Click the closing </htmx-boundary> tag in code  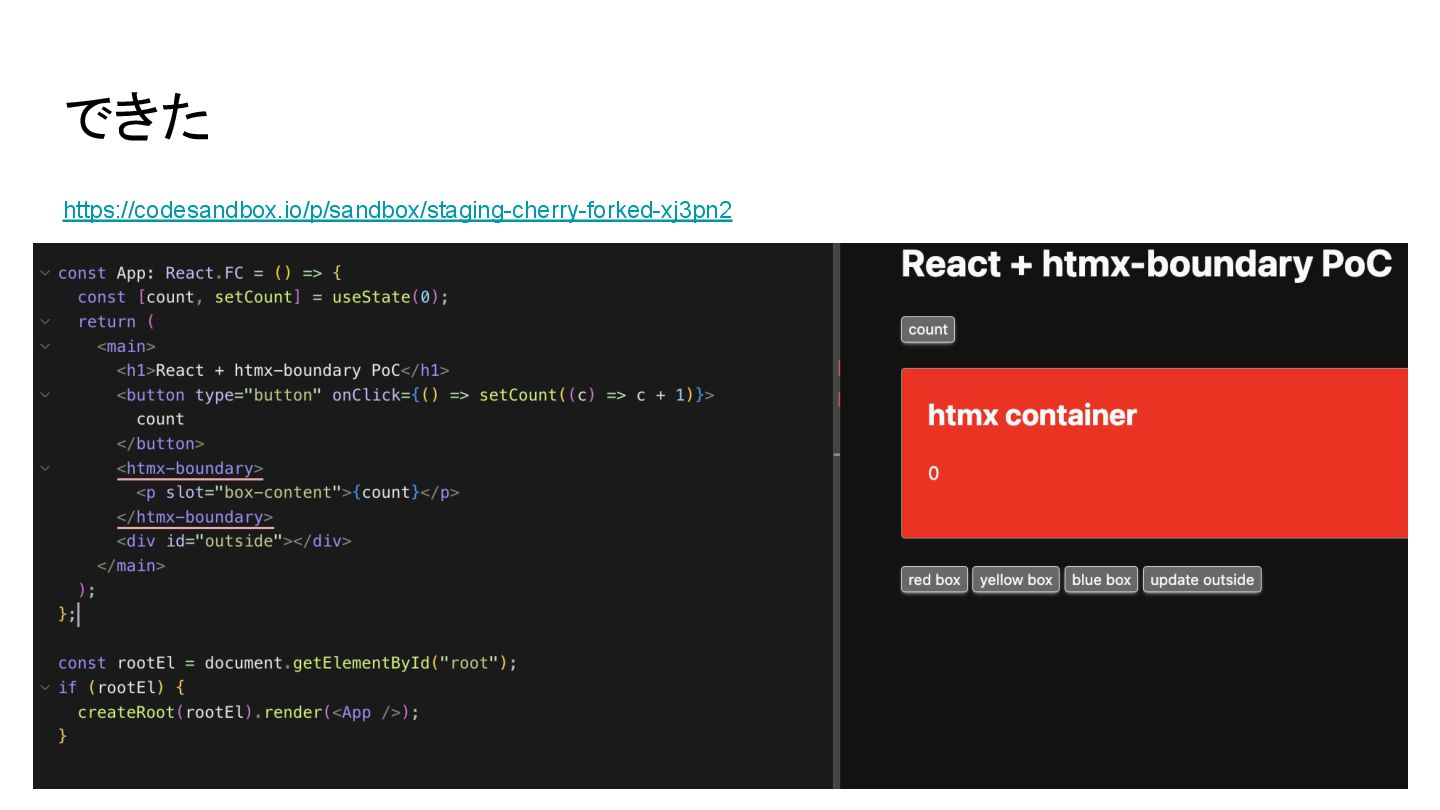[x=195, y=517]
